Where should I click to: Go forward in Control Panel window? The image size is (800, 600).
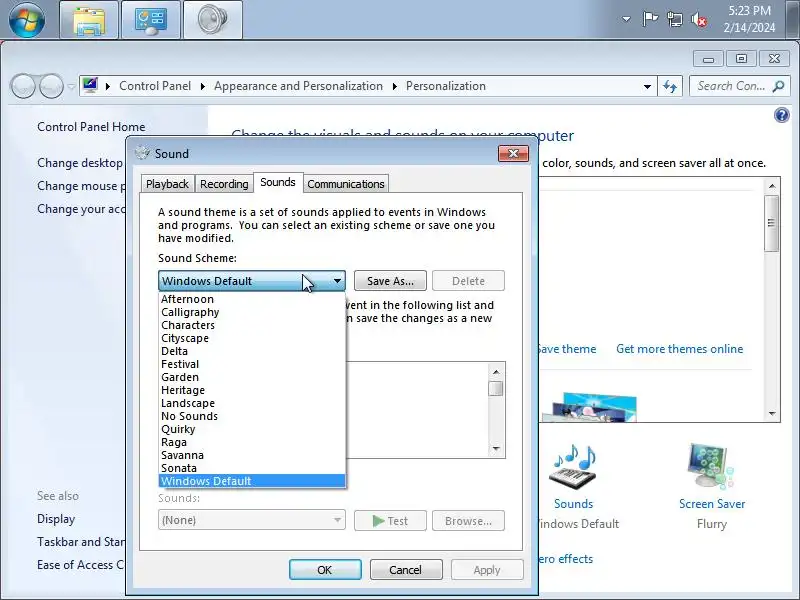[51, 86]
